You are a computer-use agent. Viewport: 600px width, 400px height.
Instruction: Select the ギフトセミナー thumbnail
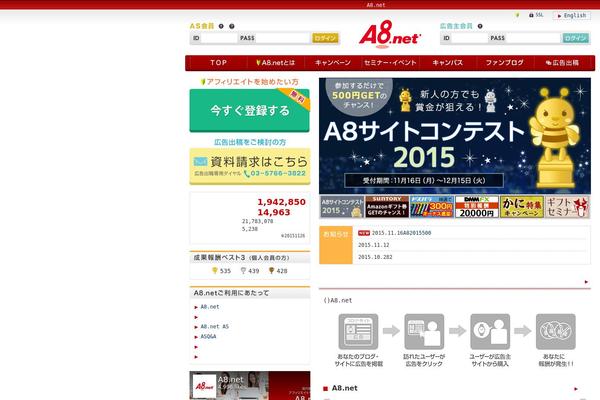567,207
